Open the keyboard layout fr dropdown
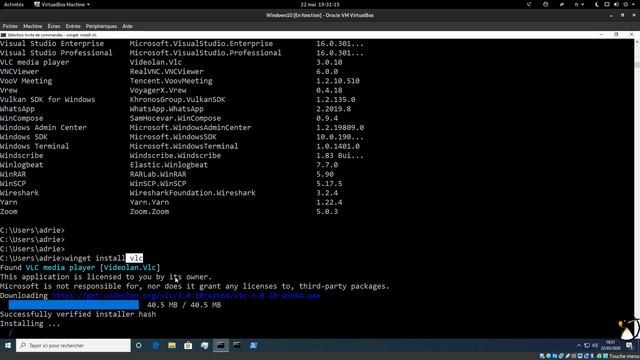Viewport: 640px width, 360px height. point(579,4)
